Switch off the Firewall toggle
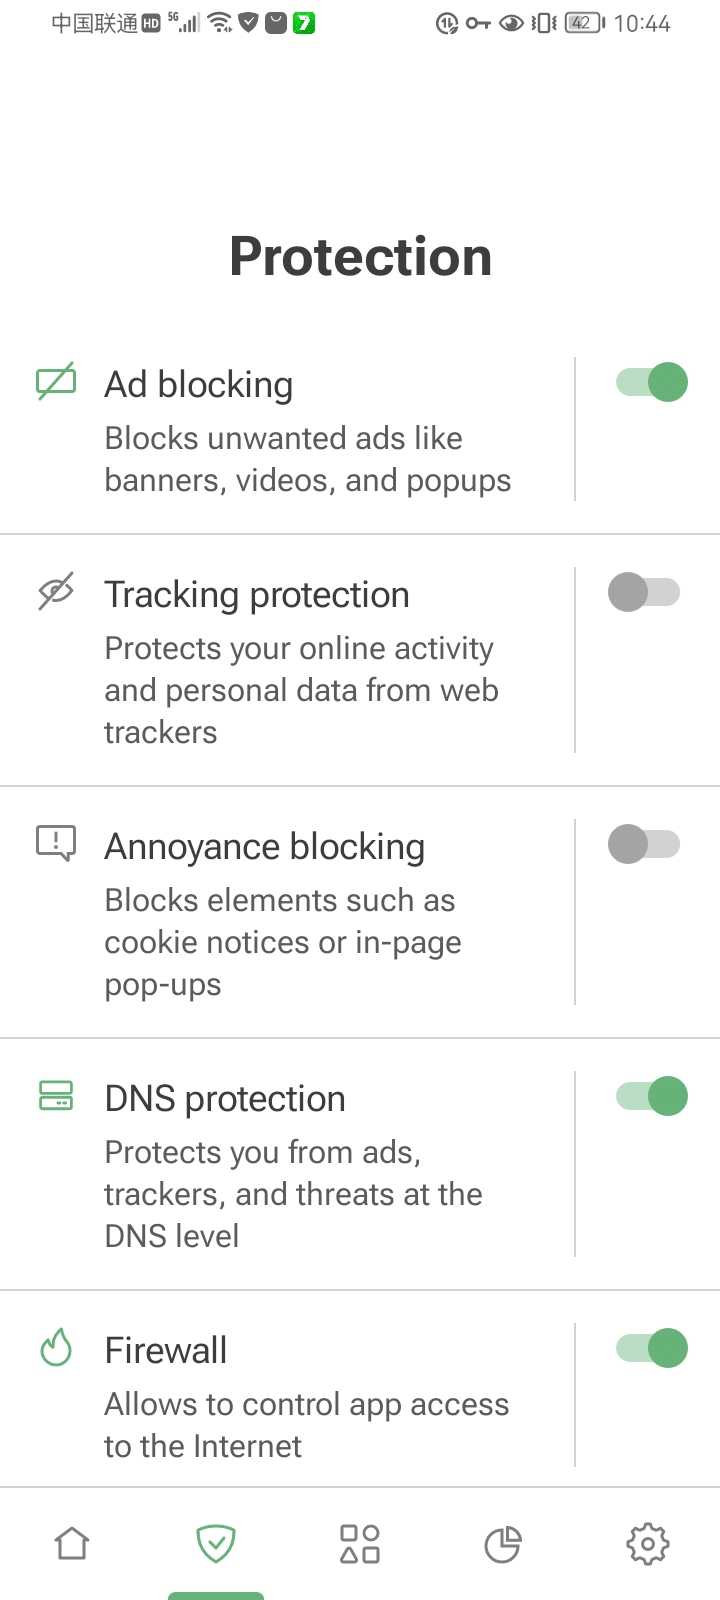The image size is (720, 1600). 652,1348
